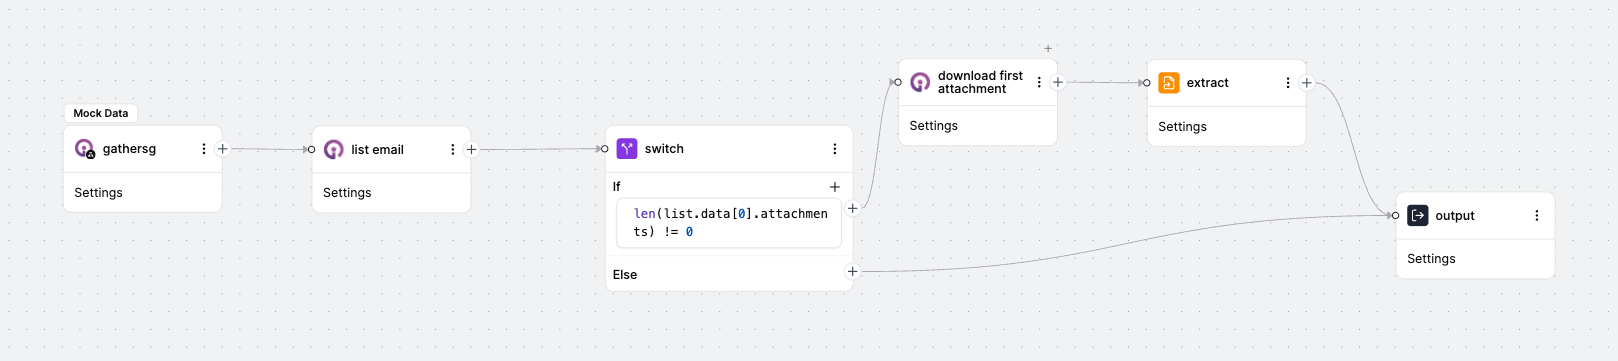1618x361 pixels.
Task: Edit the len(list.data[0].attachments) != 0 condition
Action: [x=729, y=223]
